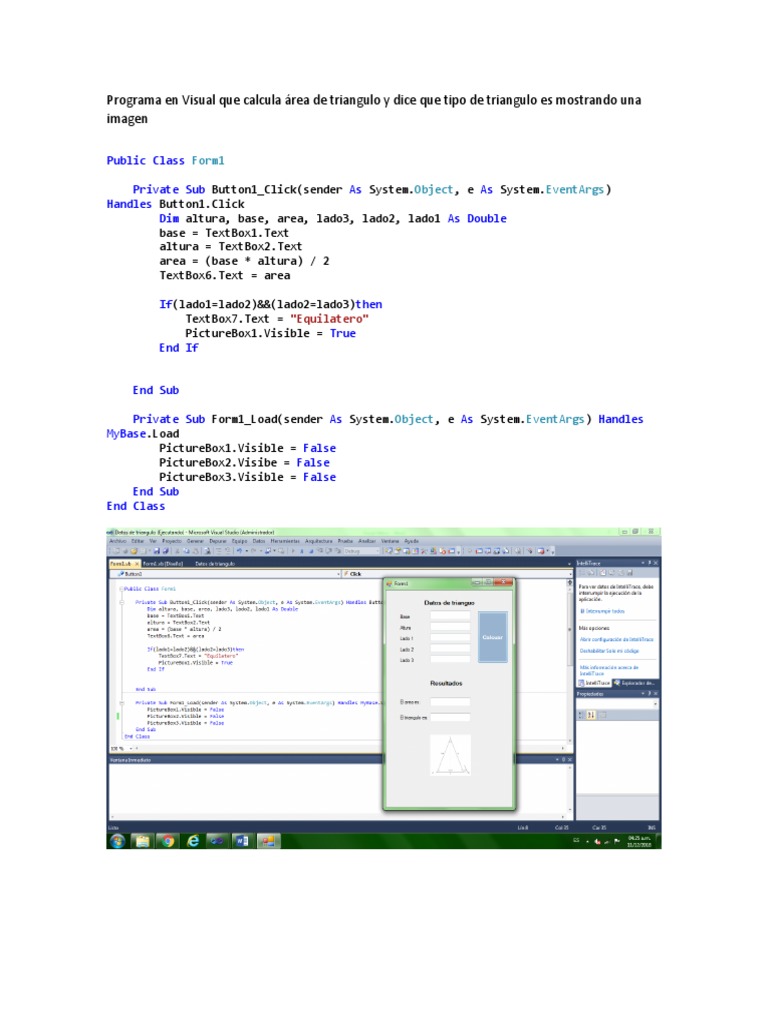Click the triangle picture in Form1
The width and height of the screenshot is (768, 1024).
coord(450,756)
